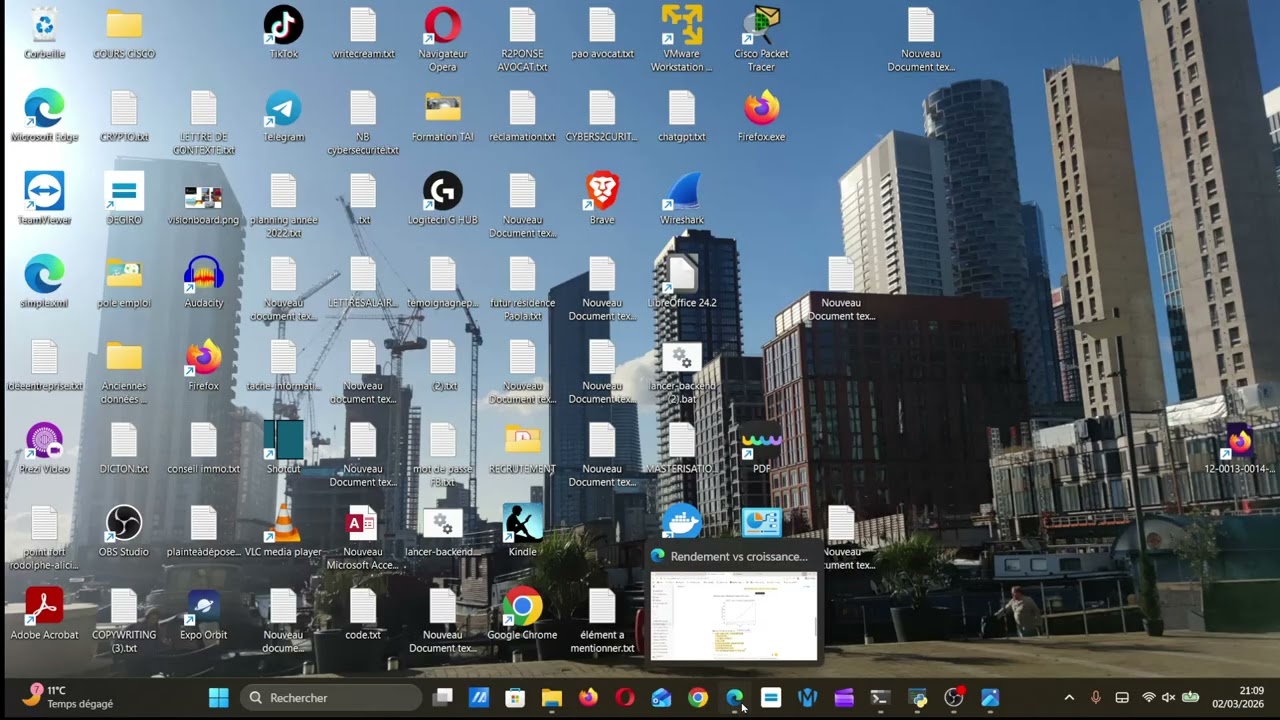This screenshot has height=720, width=1280.
Task: Open the Brave browser desktop shortcut
Action: [602, 198]
